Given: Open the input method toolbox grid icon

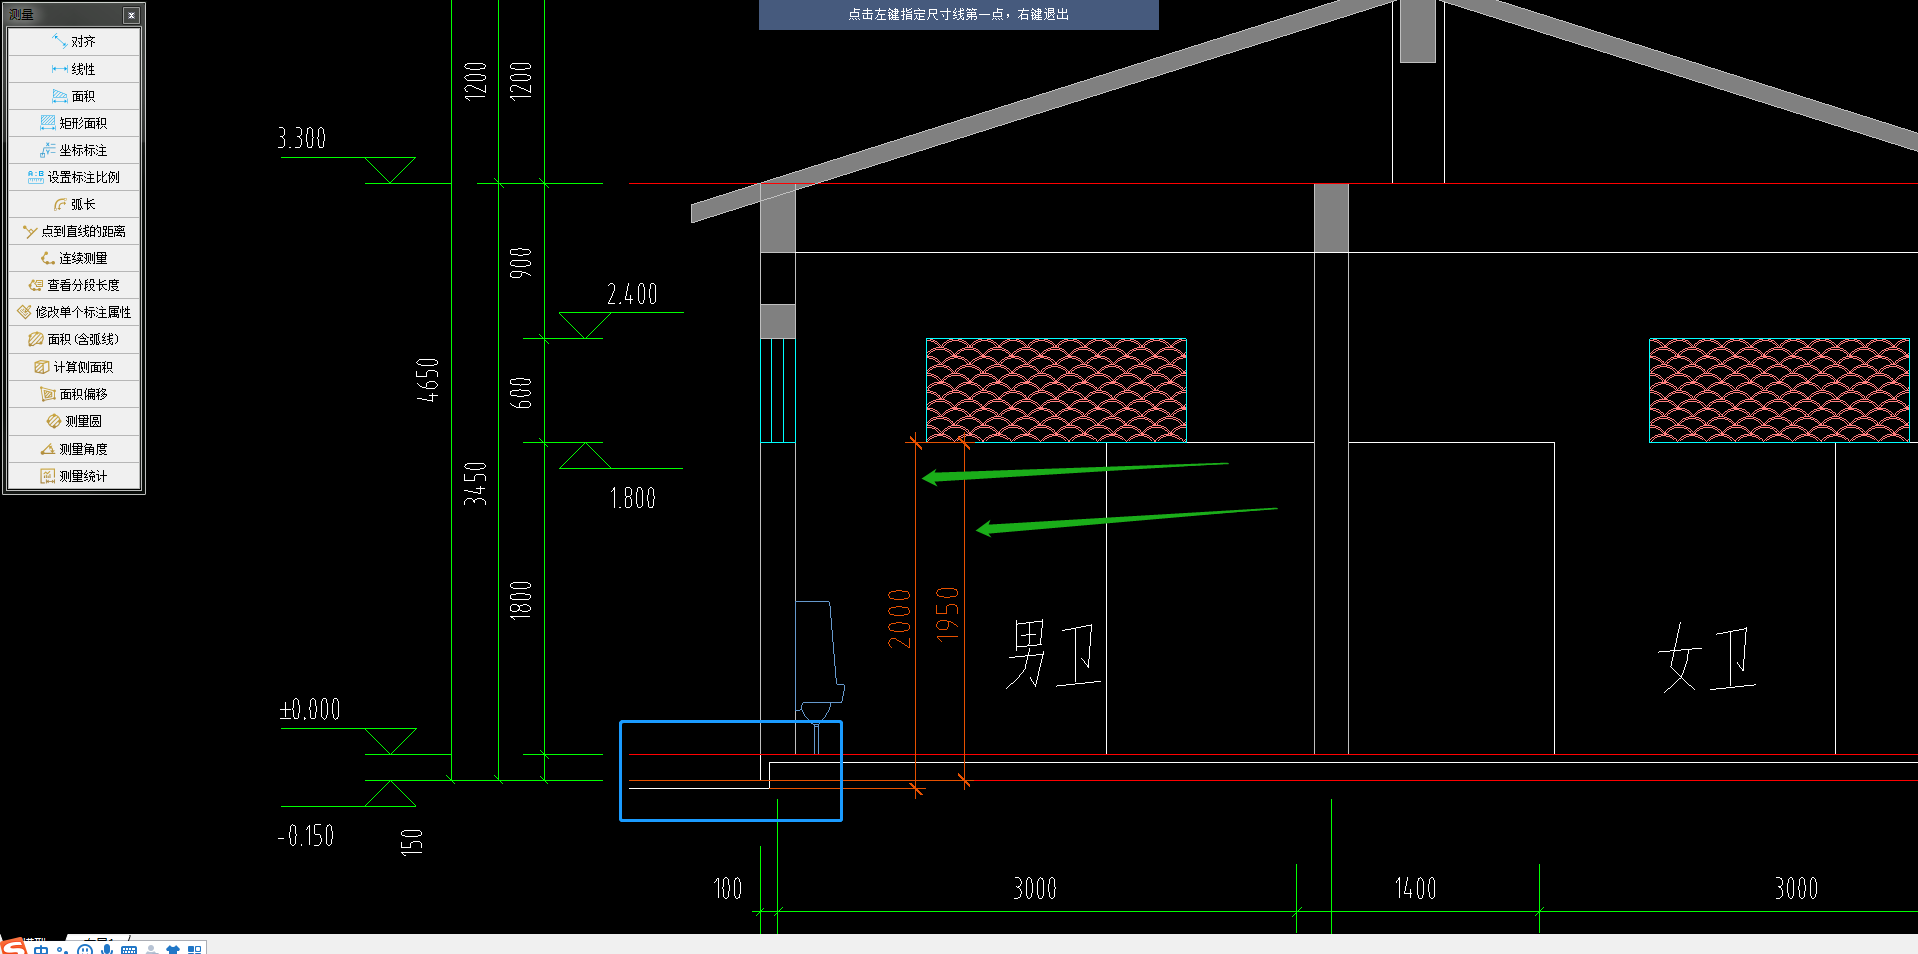Looking at the screenshot, I should pyautogui.click(x=195, y=949).
